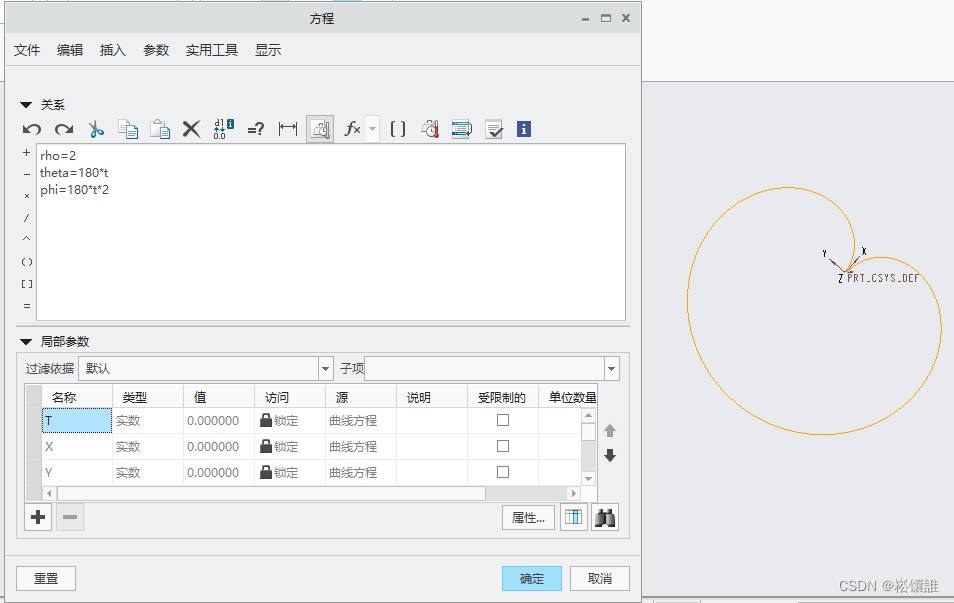The height and width of the screenshot is (603, 954).
Task: Open the 过滤依据 filter dropdown
Action: (325, 369)
